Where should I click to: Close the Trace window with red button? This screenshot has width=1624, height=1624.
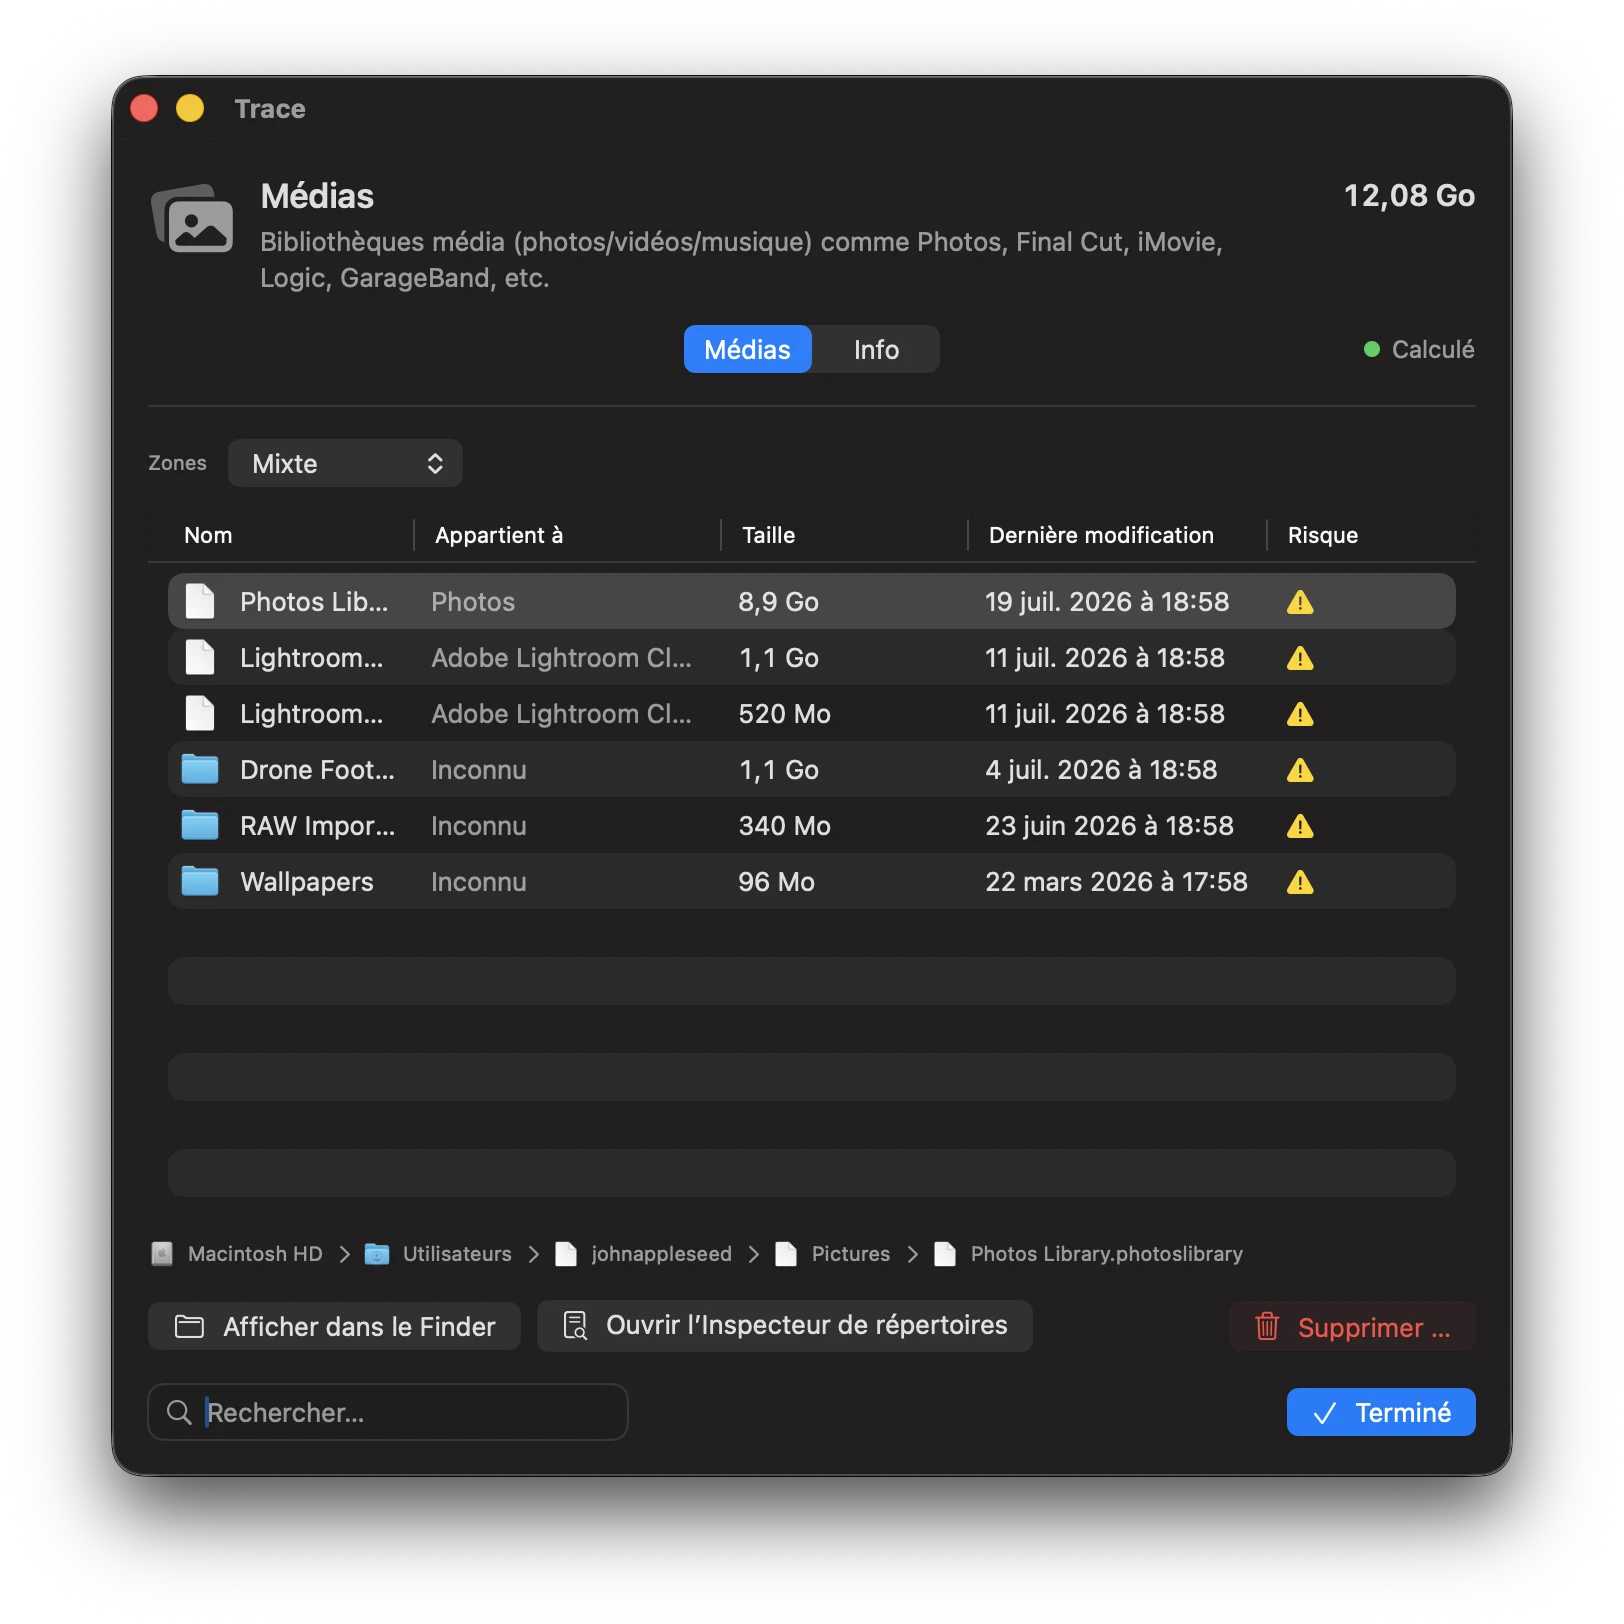coord(145,108)
